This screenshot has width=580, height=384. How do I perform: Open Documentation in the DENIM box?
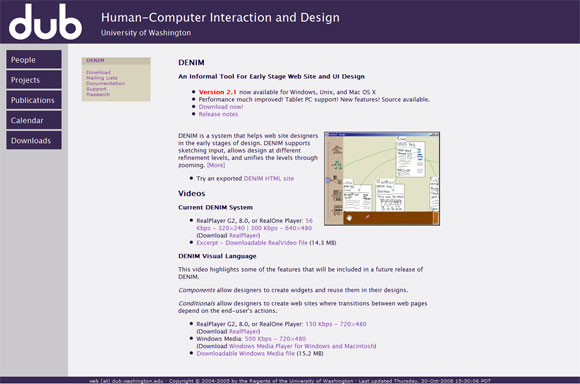click(105, 83)
